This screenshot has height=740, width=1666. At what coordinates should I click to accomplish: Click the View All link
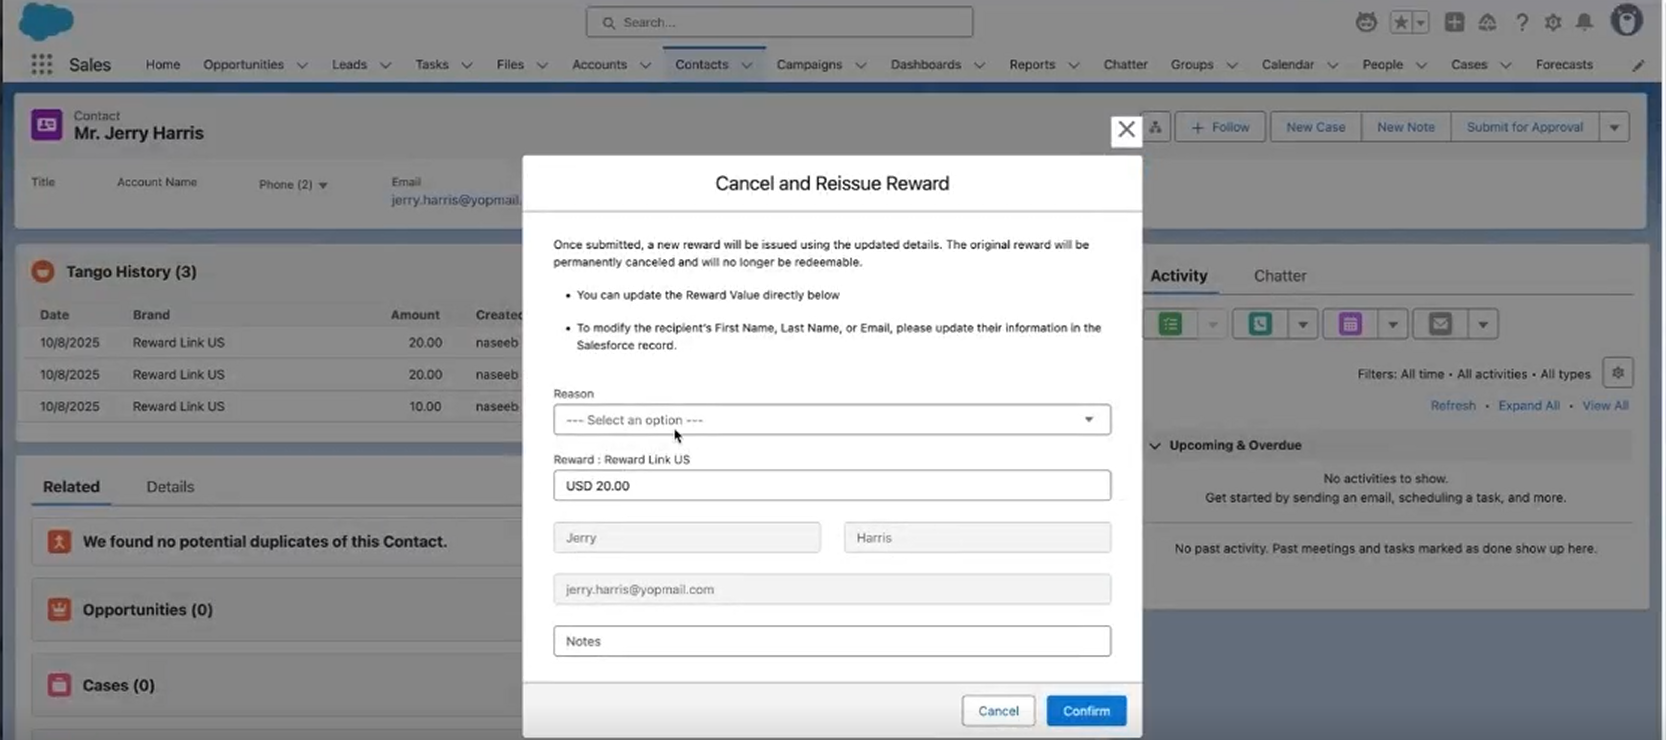coord(1605,406)
